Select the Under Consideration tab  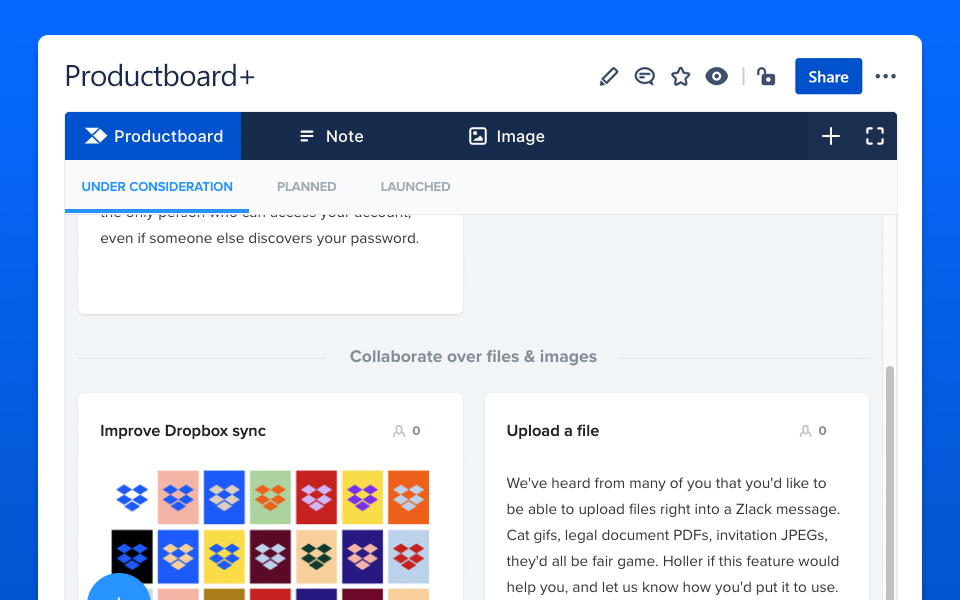pos(157,187)
